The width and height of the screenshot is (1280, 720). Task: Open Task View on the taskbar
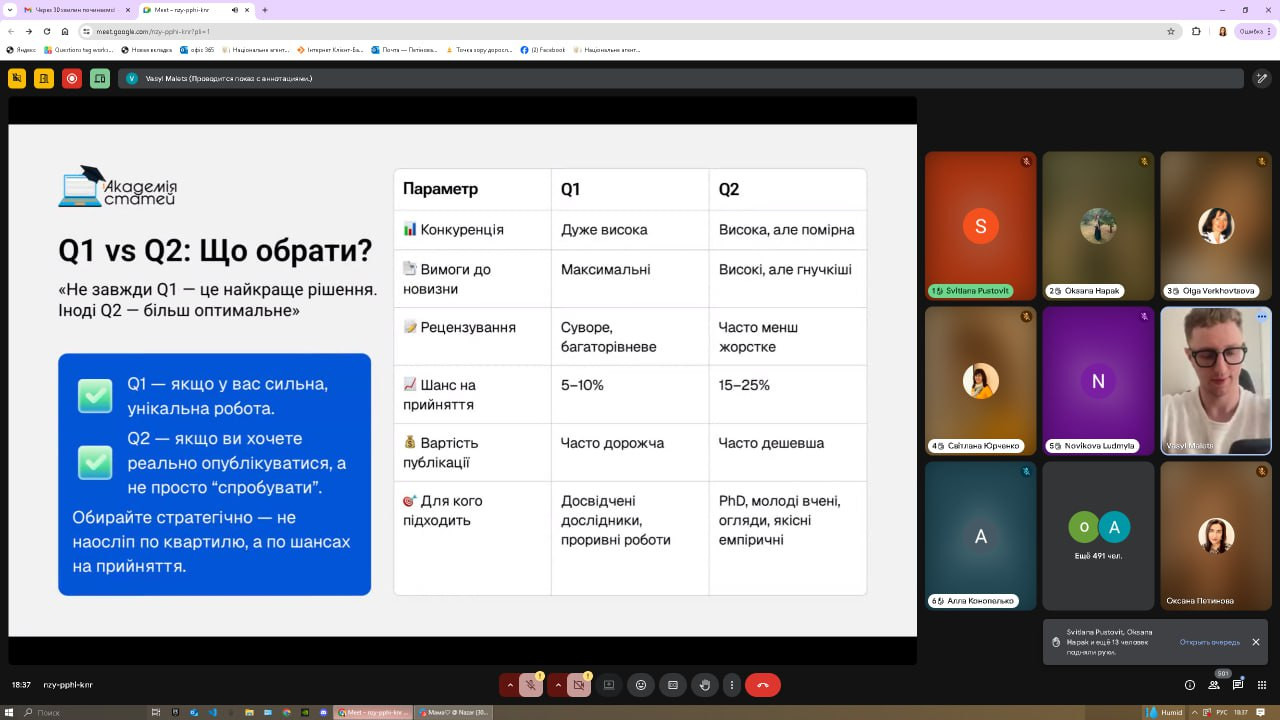coord(156,712)
